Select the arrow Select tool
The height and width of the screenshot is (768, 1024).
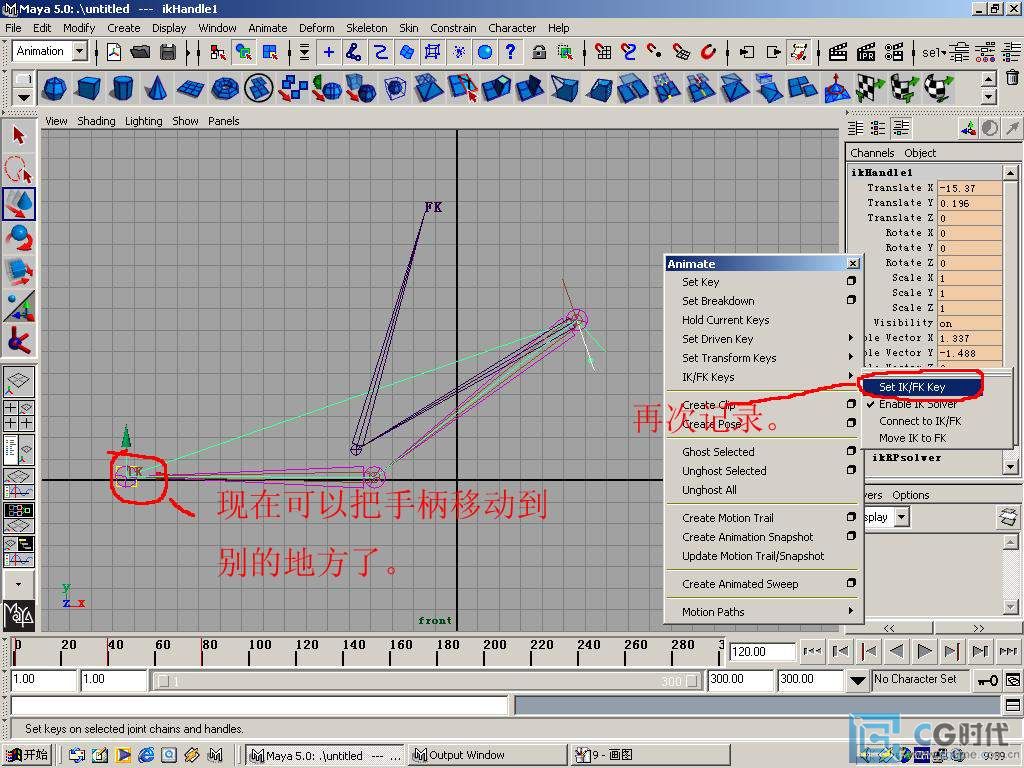(x=18, y=136)
